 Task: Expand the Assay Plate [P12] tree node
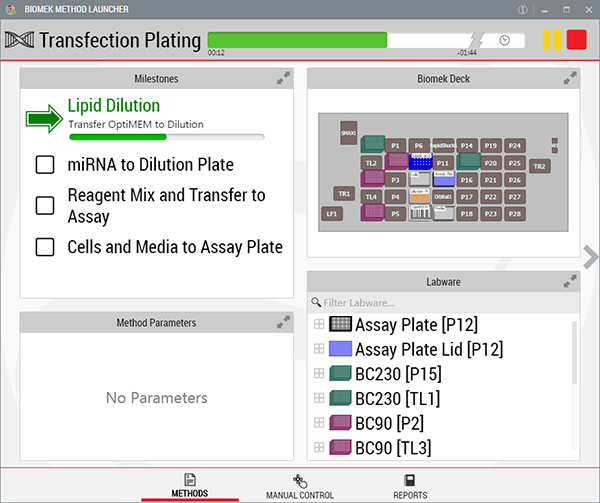coord(319,324)
